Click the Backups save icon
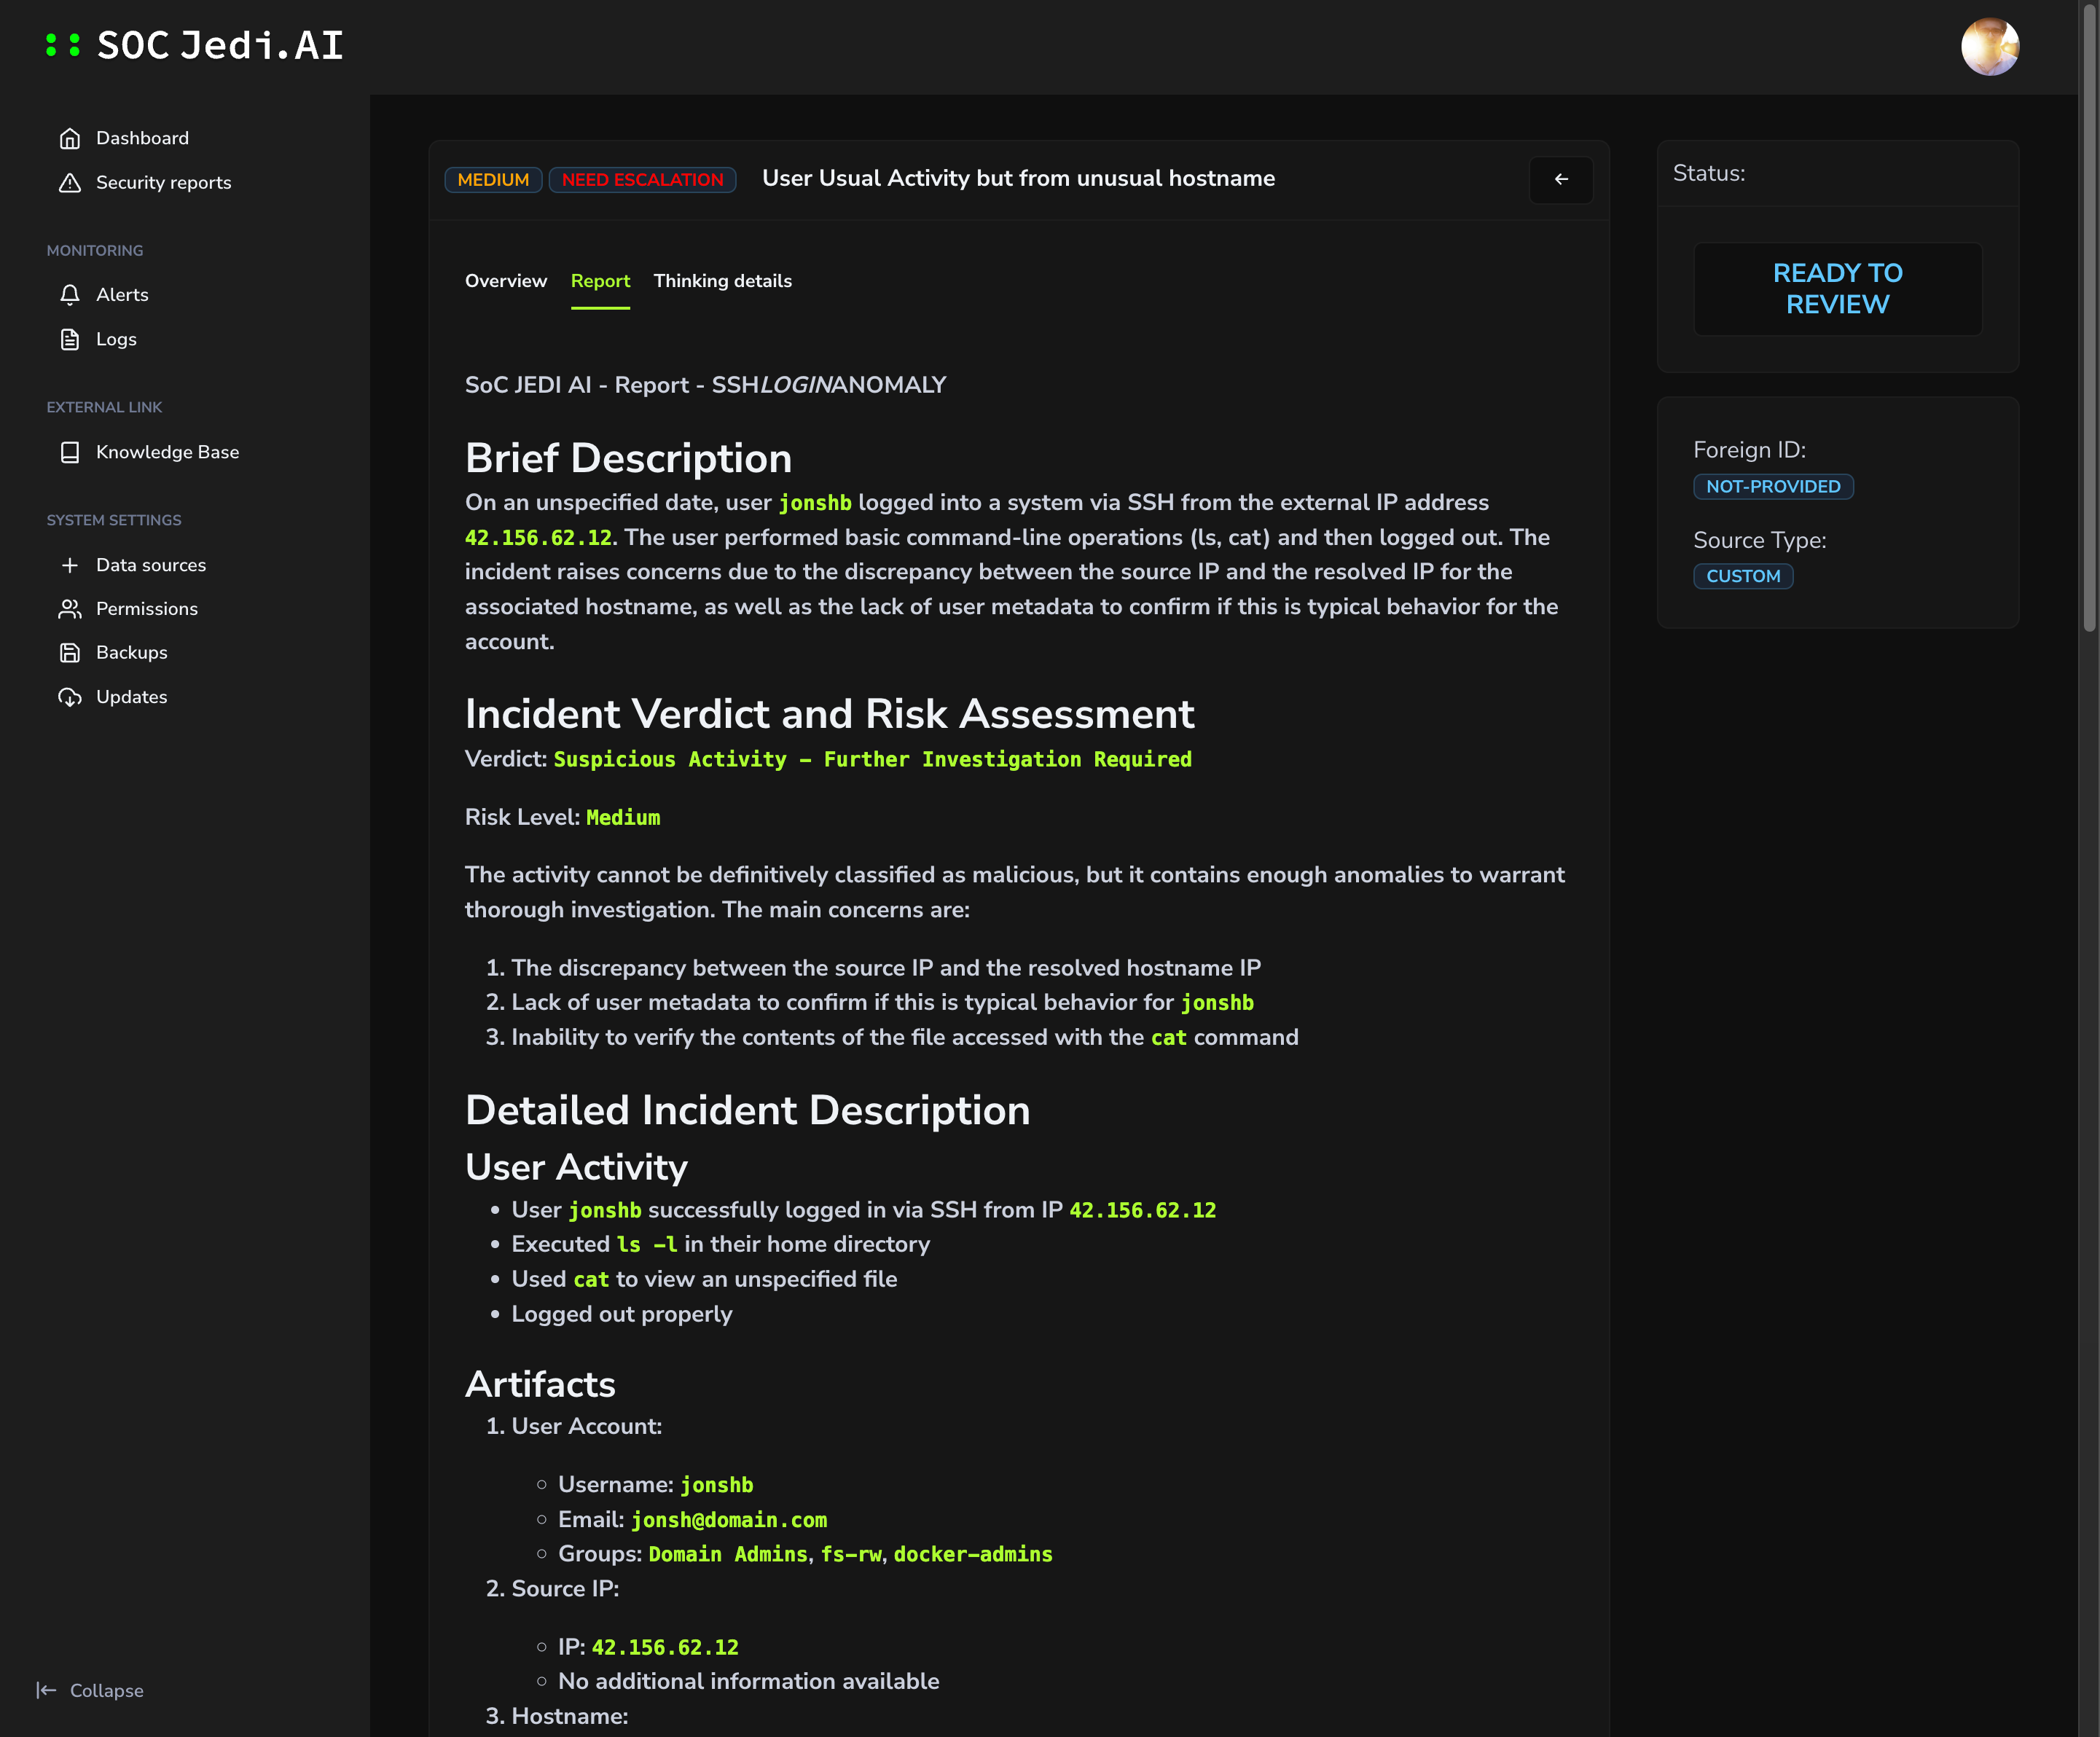This screenshot has height=1737, width=2100. (x=69, y=653)
